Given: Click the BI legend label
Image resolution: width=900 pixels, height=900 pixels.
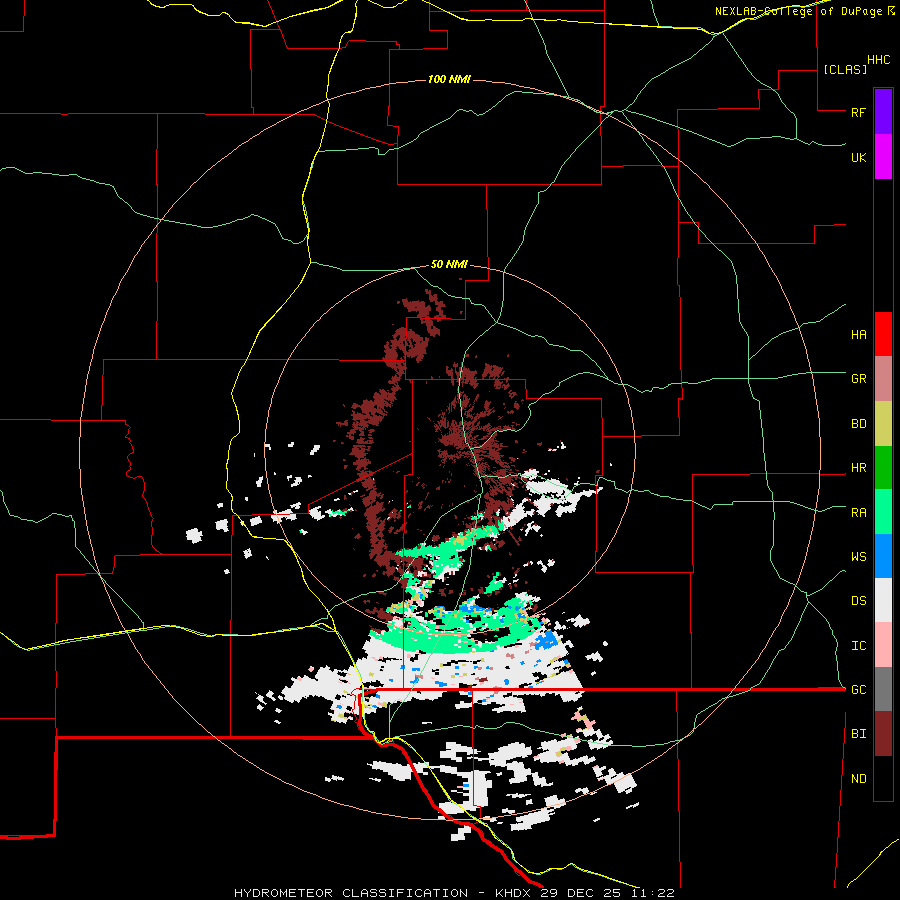Looking at the screenshot, I should pyautogui.click(x=858, y=734).
